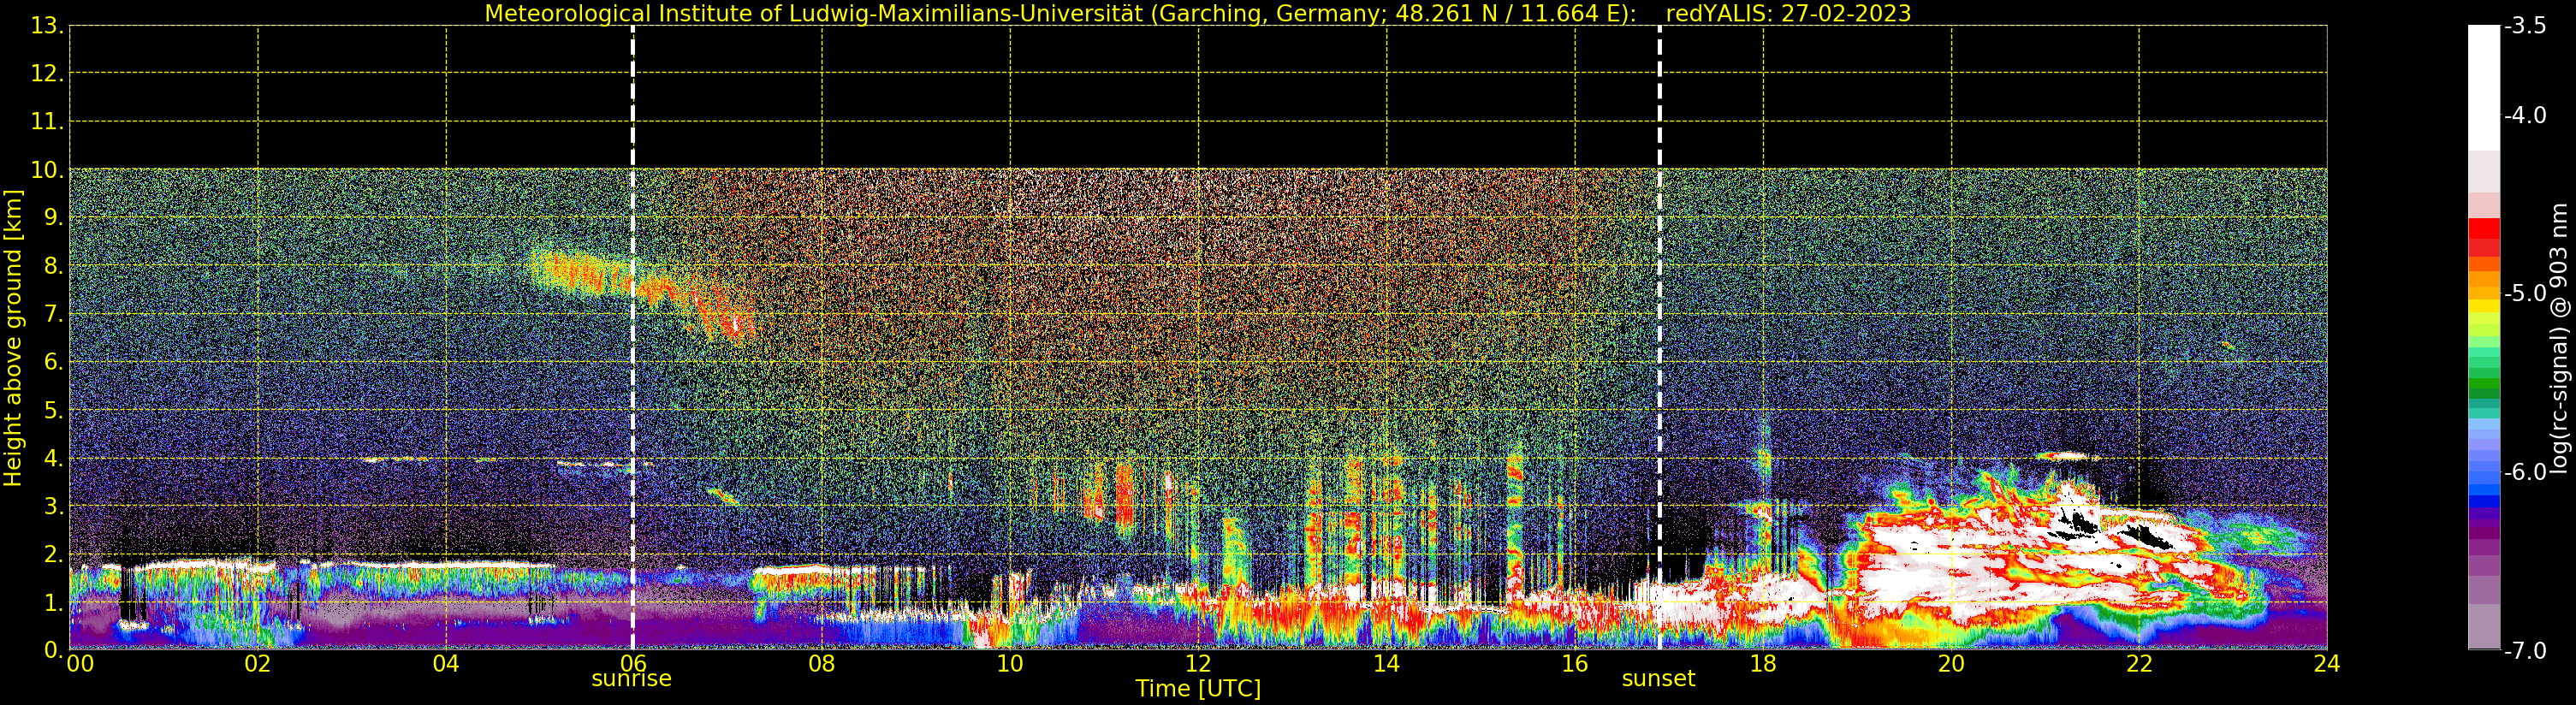
Task: Click the colorbar value "-3.5"
Action: [x=2525, y=26]
